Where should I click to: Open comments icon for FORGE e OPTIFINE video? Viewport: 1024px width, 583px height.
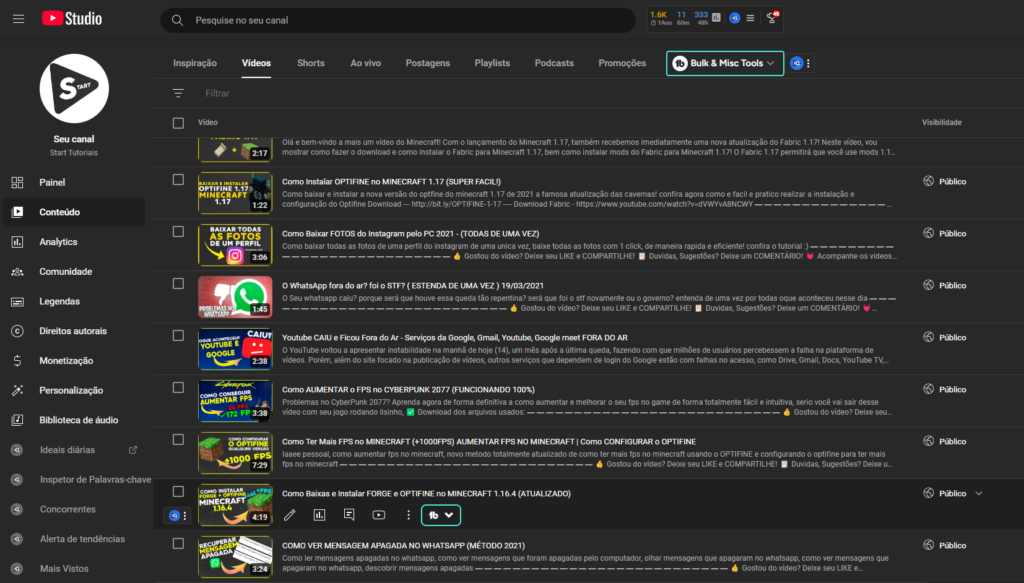click(x=349, y=515)
